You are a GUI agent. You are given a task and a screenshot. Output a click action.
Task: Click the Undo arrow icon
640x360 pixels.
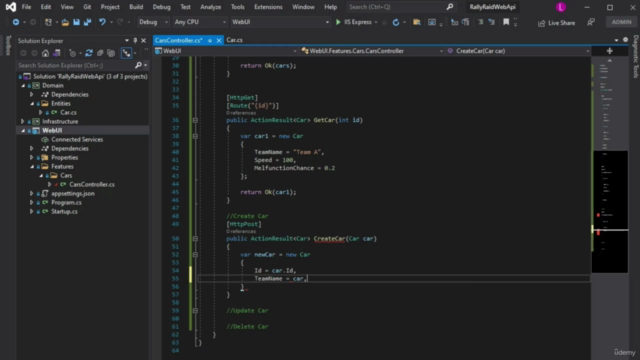coord(102,22)
